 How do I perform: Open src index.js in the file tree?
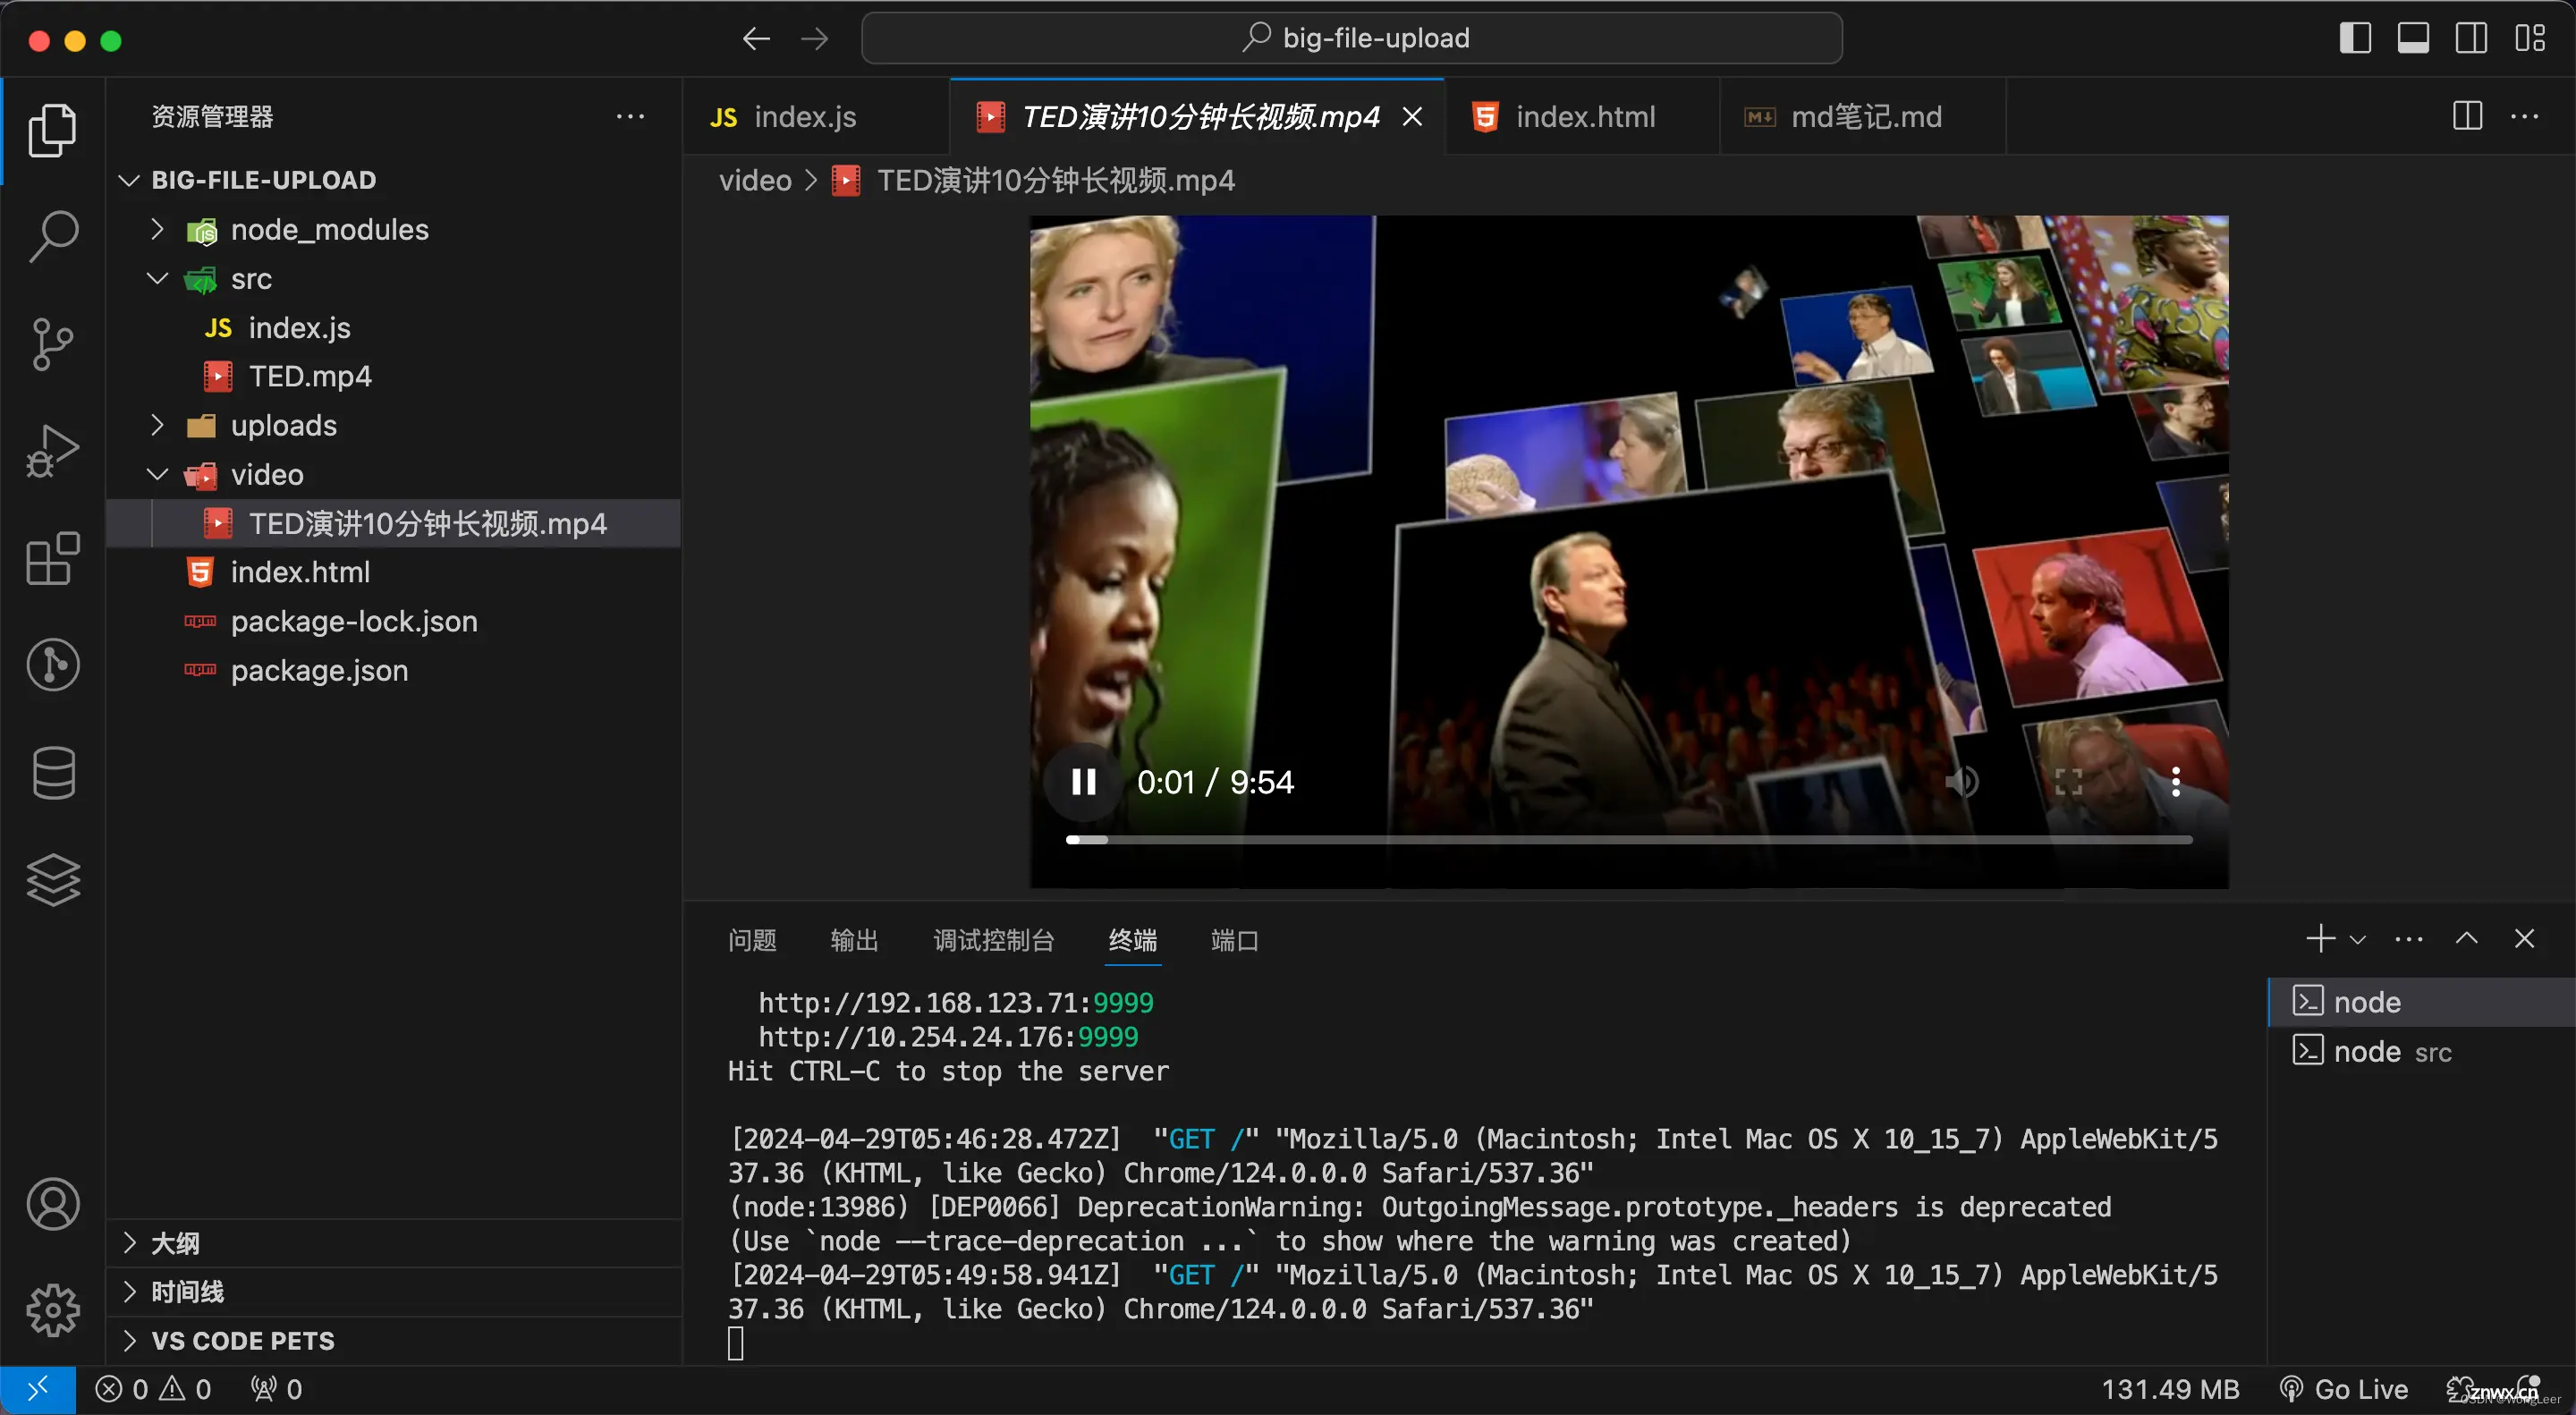394,327
